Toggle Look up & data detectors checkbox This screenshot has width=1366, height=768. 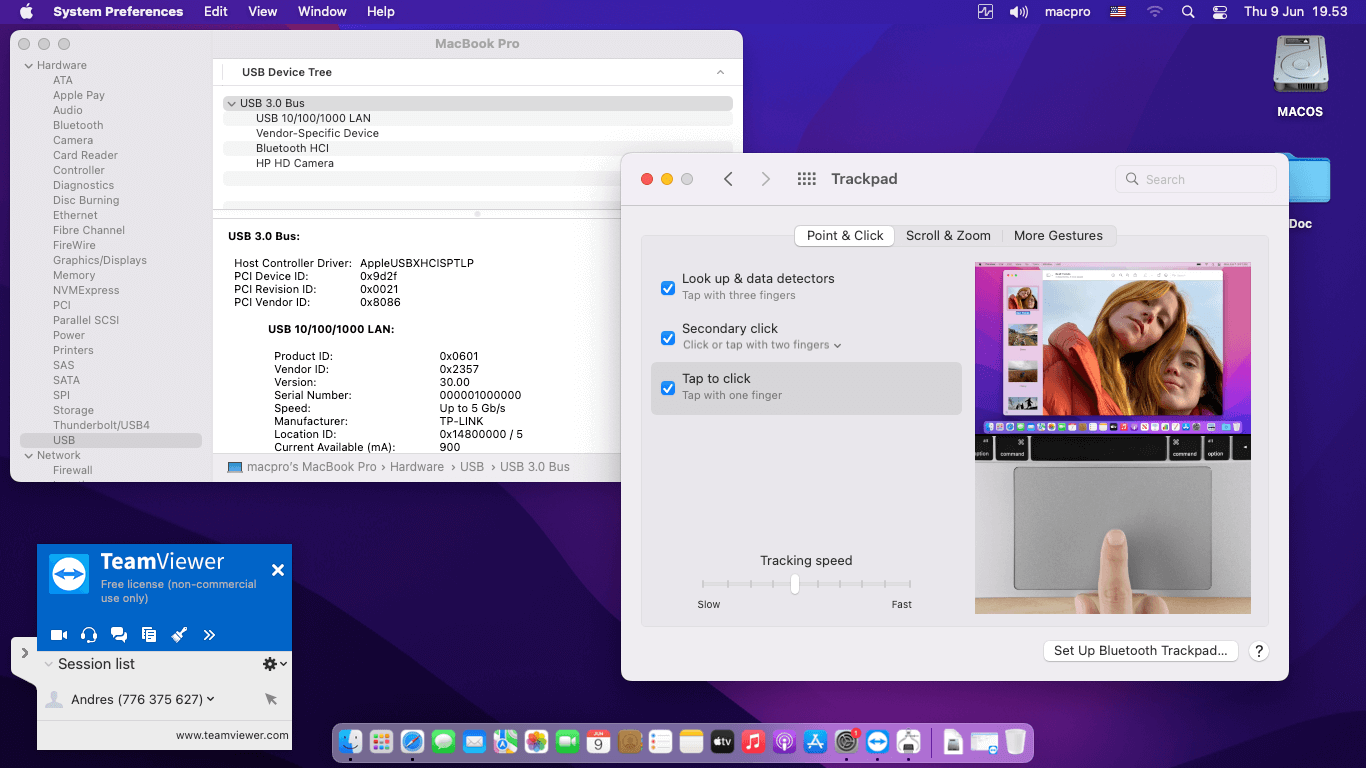click(668, 288)
